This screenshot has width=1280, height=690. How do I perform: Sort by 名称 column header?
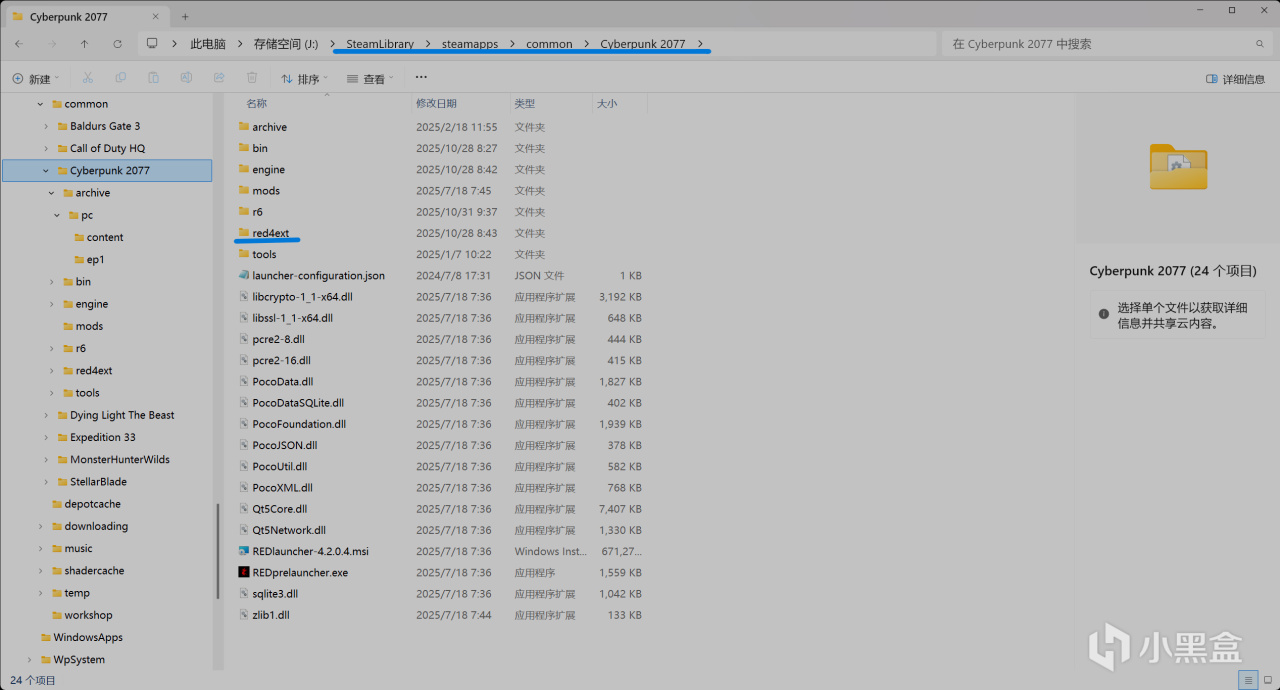[257, 103]
